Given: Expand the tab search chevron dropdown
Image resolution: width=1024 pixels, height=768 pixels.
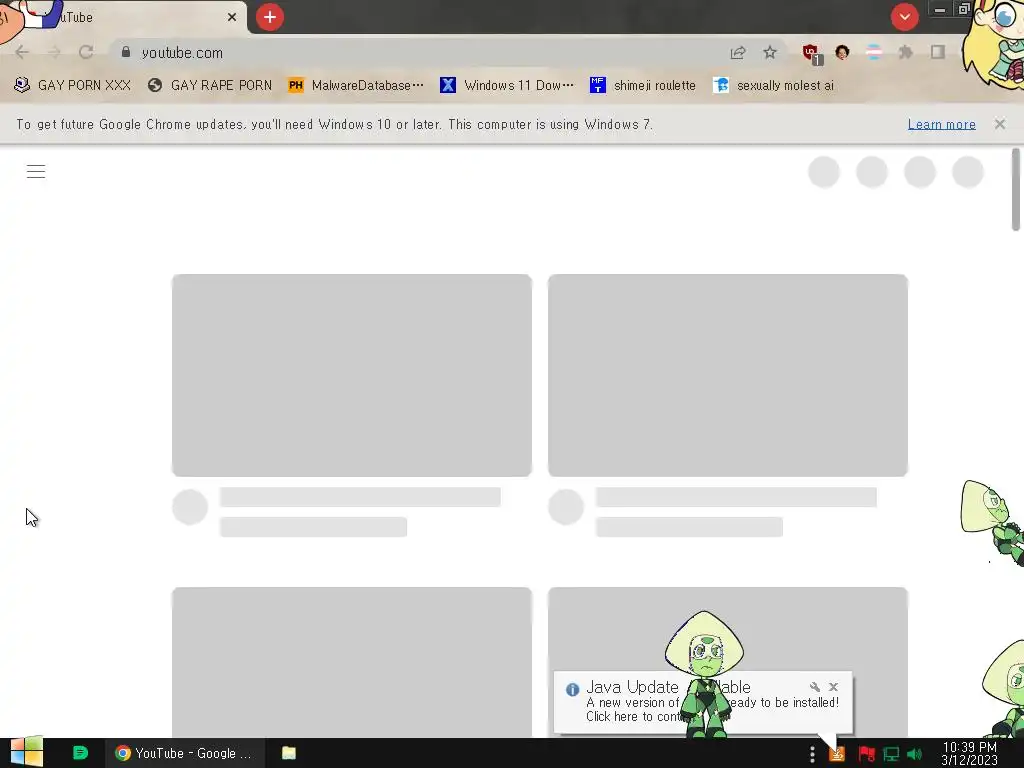Looking at the screenshot, I should click(904, 17).
